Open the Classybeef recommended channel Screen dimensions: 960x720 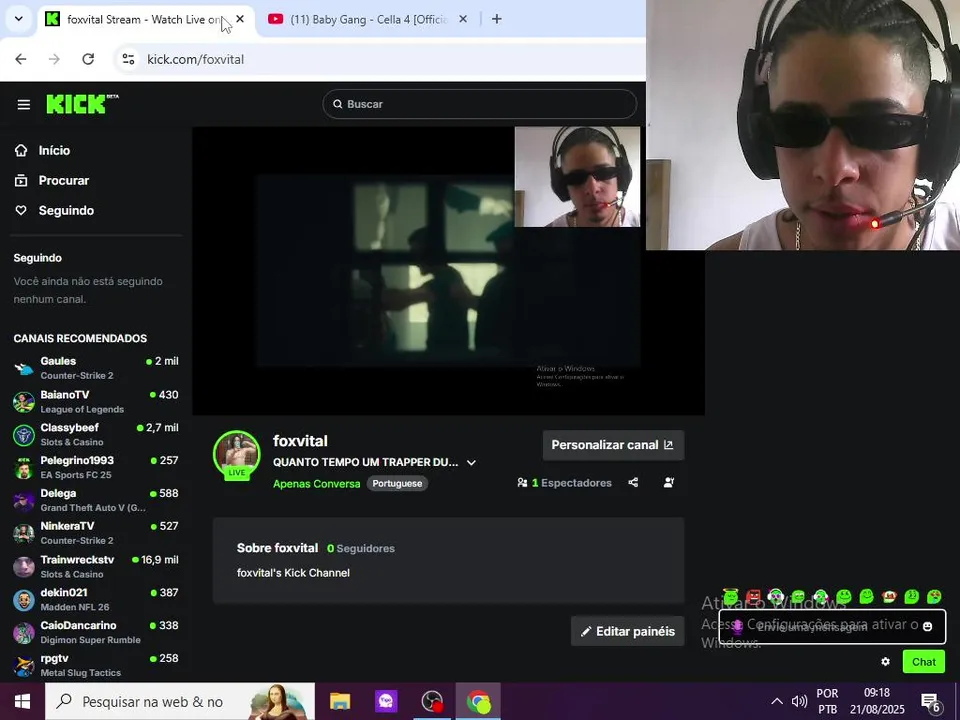pos(96,435)
